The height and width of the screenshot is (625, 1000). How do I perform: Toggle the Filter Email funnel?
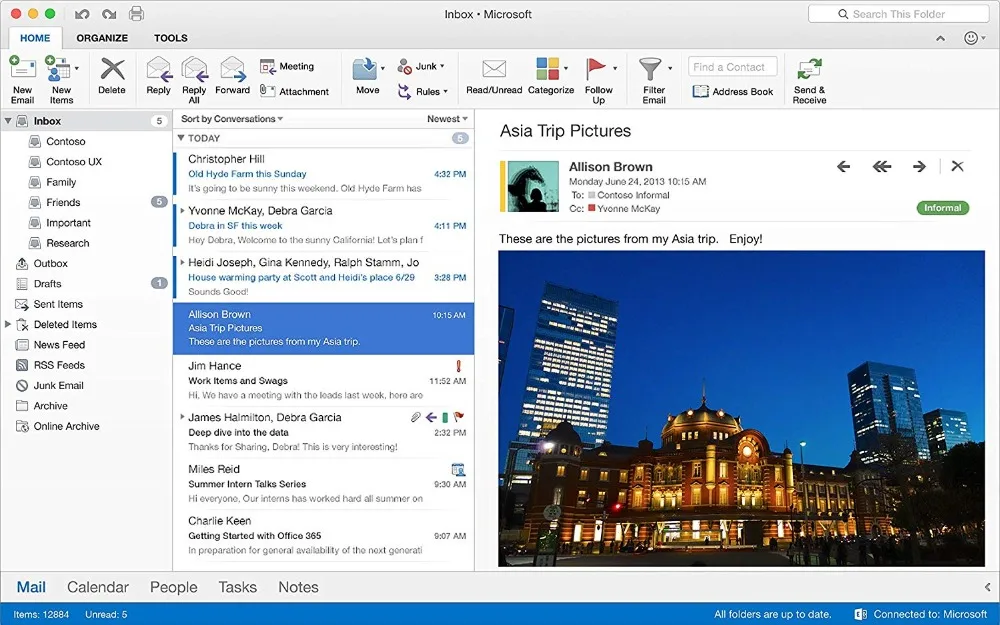(653, 71)
